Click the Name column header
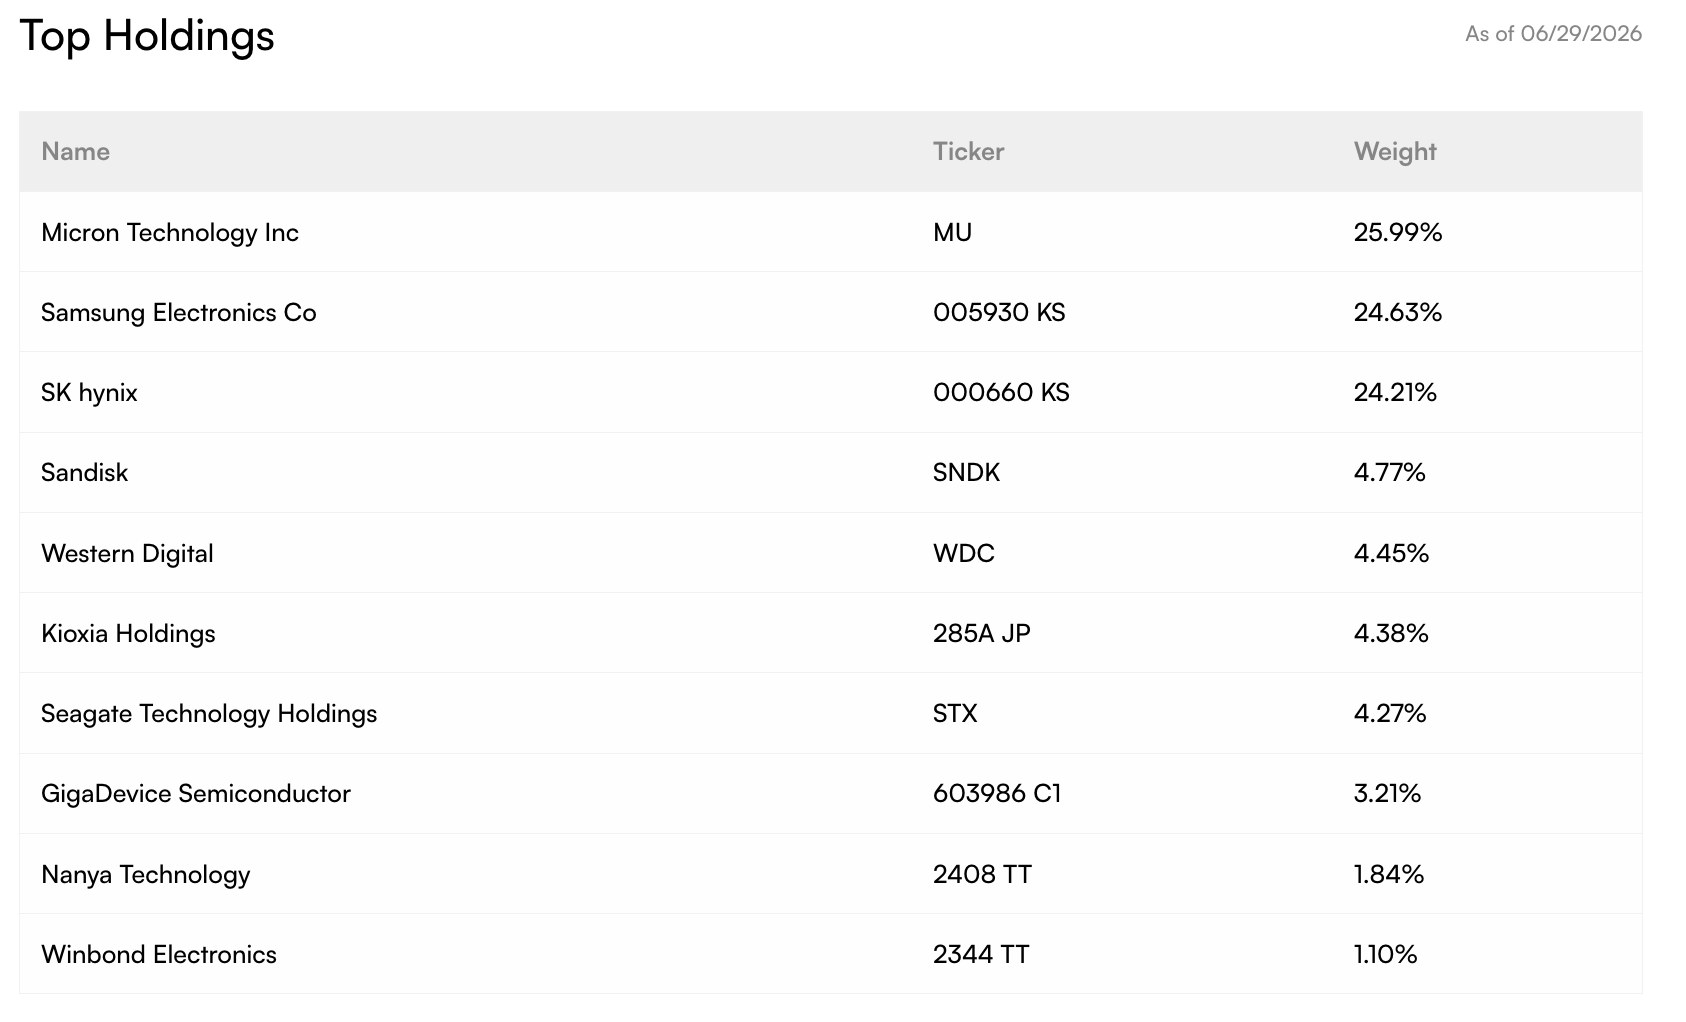 pyautogui.click(x=76, y=151)
